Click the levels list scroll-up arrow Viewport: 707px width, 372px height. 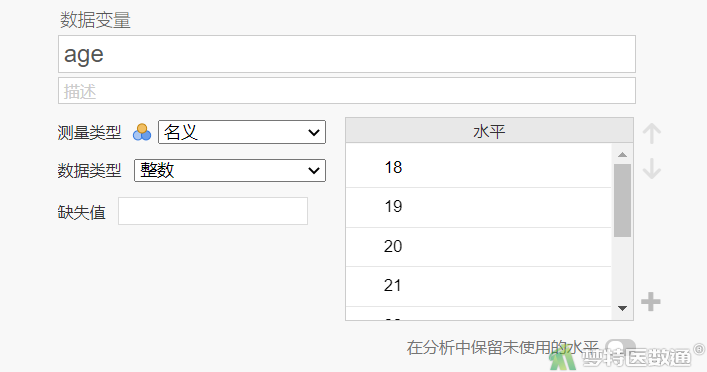point(622,155)
